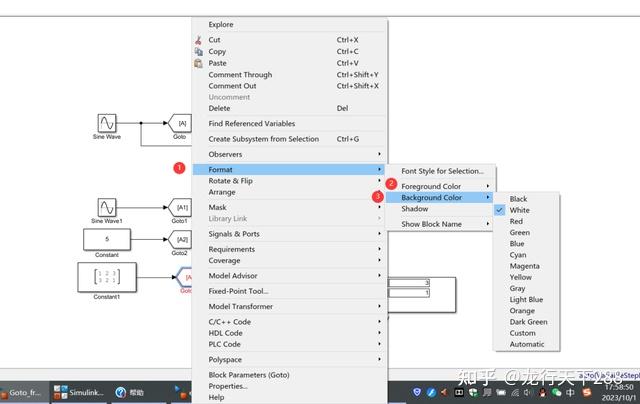Click the WeChat tray icon
Image resolution: width=640 pixels, height=404 pixels.
pyautogui.click(x=556, y=392)
